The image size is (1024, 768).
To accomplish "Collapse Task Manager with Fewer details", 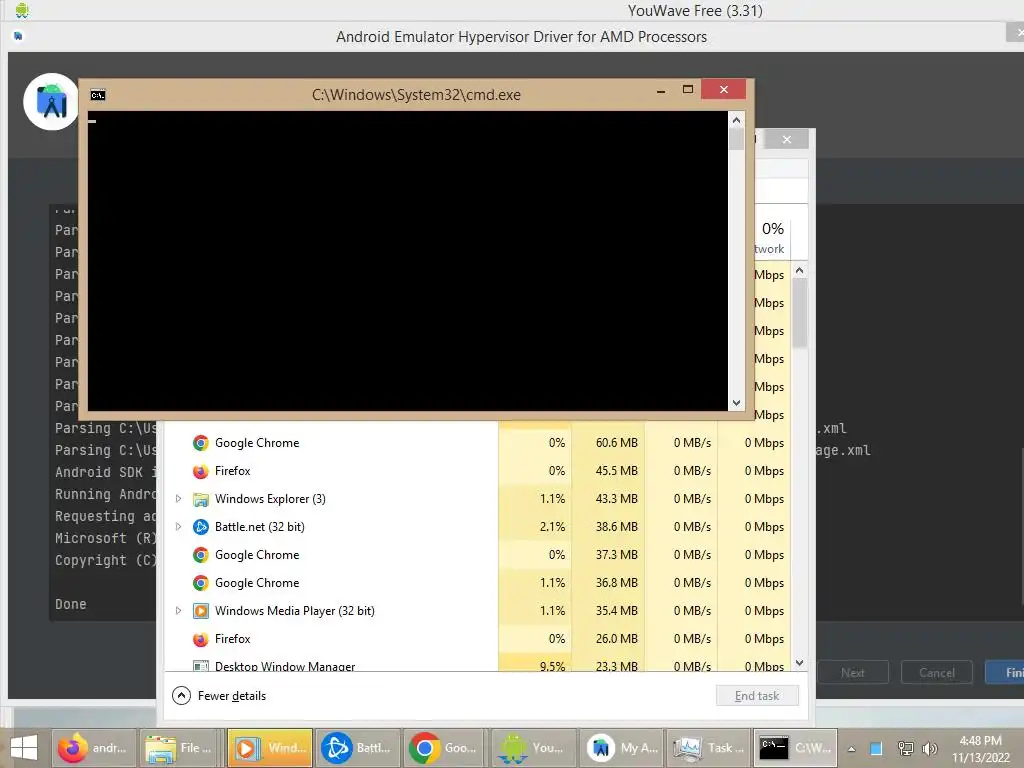I will pyautogui.click(x=219, y=696).
